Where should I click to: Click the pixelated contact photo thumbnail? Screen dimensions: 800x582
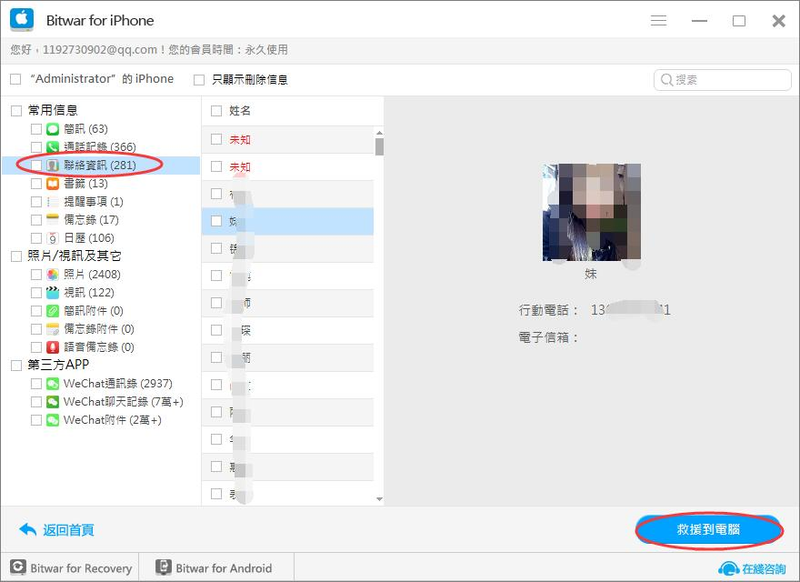[591, 212]
